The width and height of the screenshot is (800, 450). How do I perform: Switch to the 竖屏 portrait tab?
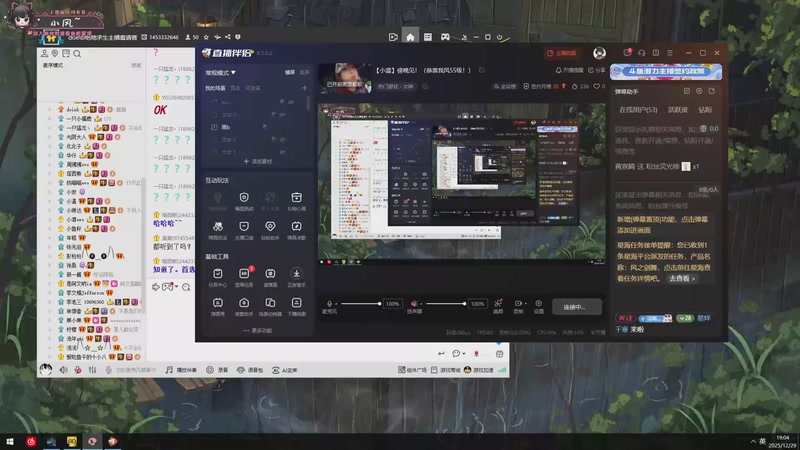pos(305,72)
